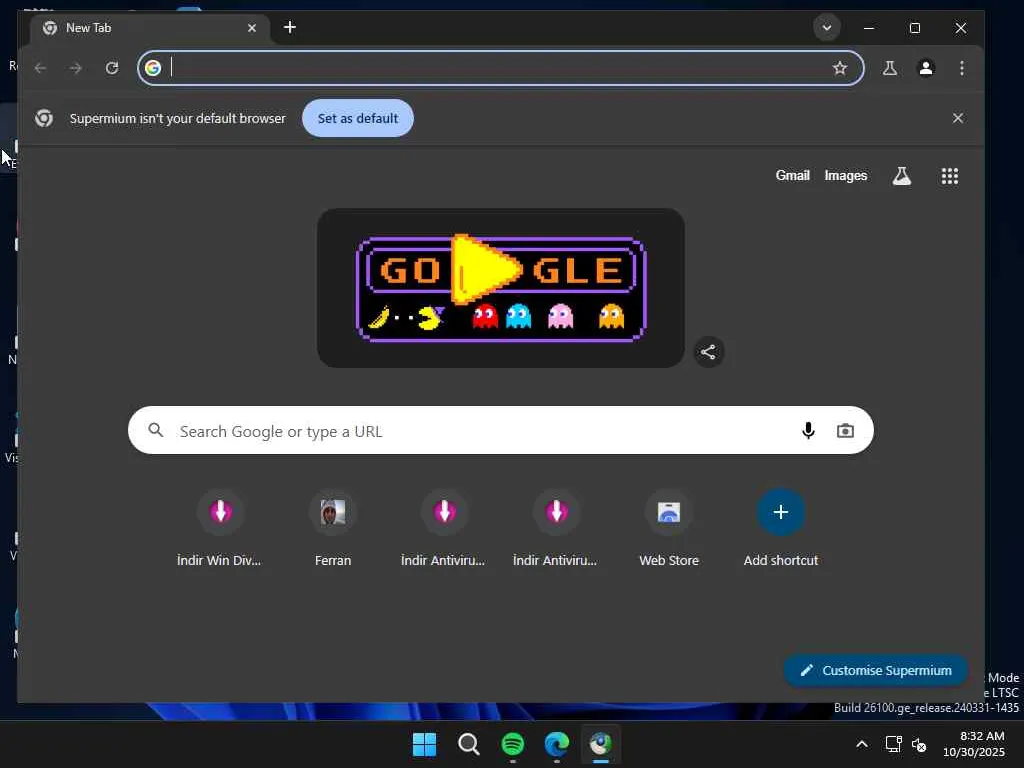The width and height of the screenshot is (1024, 768).
Task: Open the İndir Win Div... shortcut
Action: click(220, 529)
